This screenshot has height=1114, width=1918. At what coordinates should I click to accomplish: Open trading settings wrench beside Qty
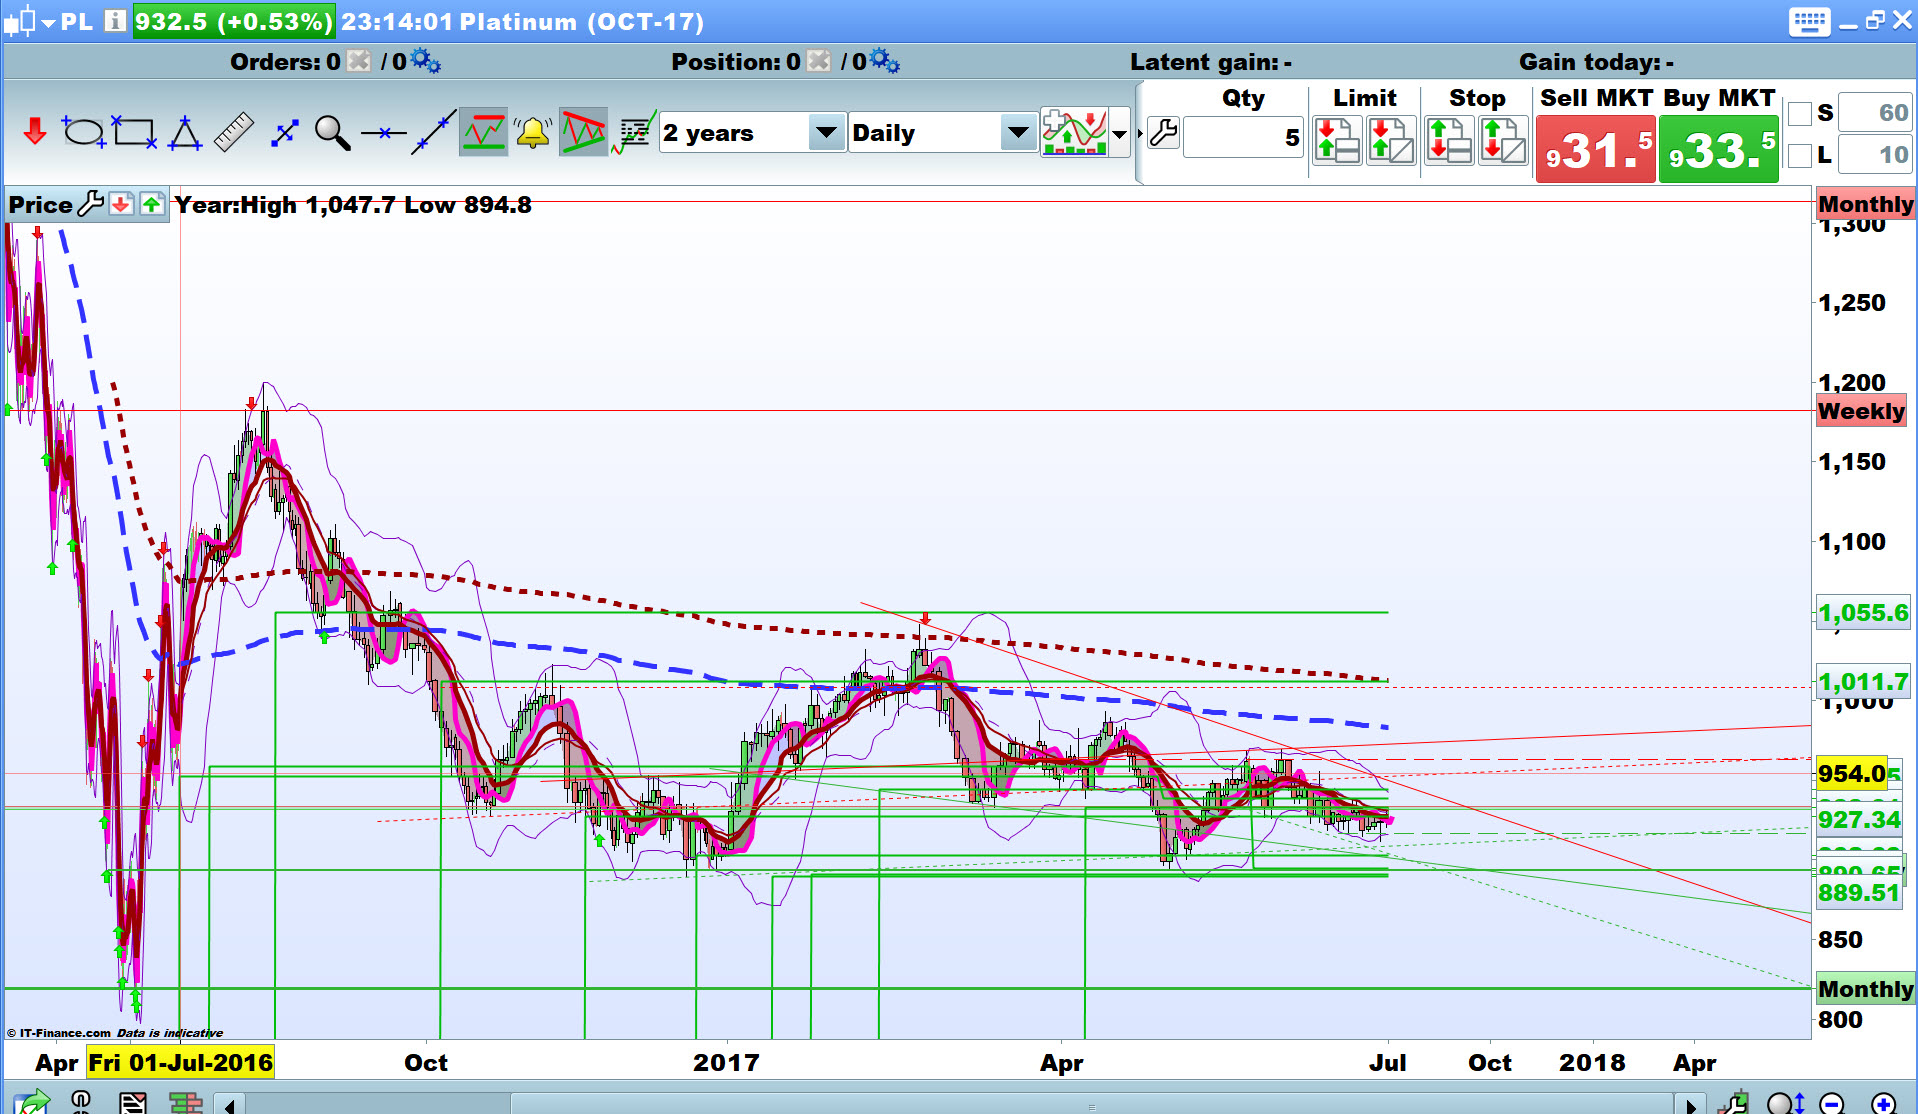point(1163,133)
